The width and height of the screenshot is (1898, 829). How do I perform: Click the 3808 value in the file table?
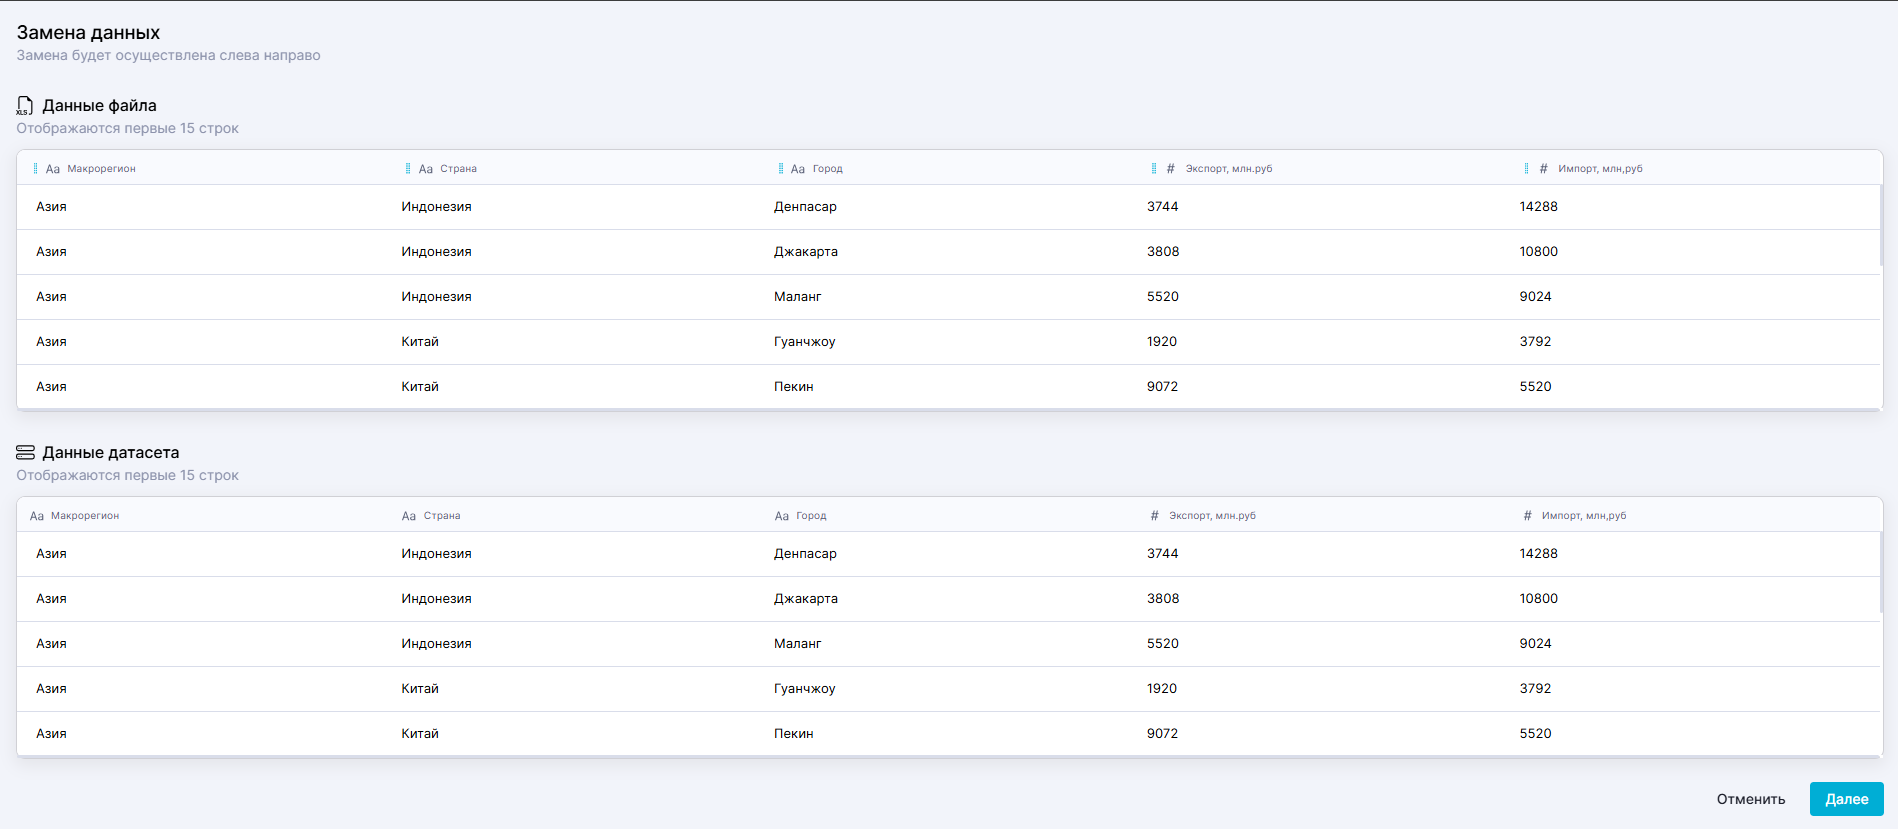pos(1163,252)
